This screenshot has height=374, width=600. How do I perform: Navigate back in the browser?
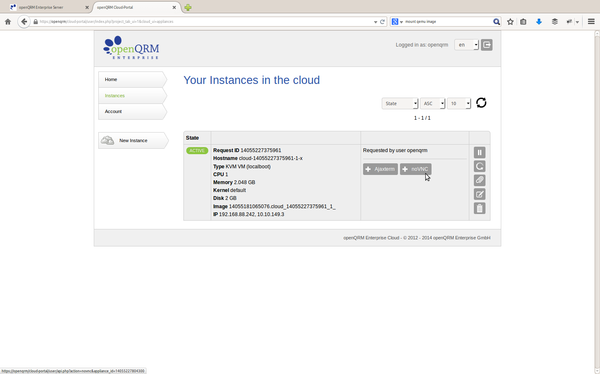pos(24,21)
